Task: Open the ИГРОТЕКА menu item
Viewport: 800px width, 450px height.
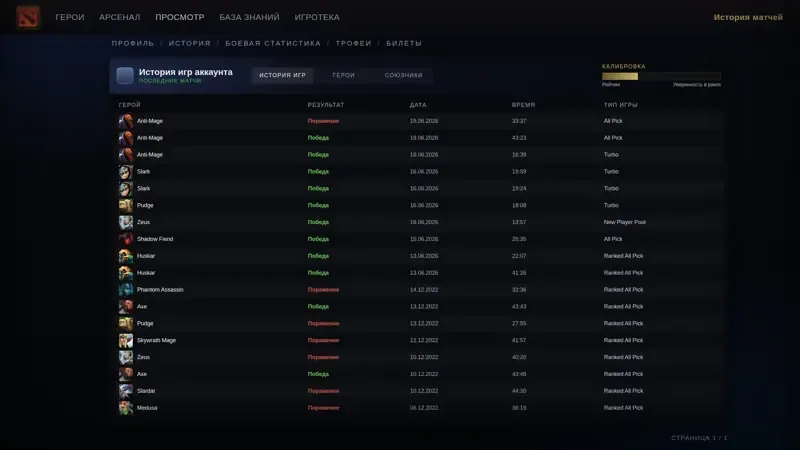Action: 317,17
